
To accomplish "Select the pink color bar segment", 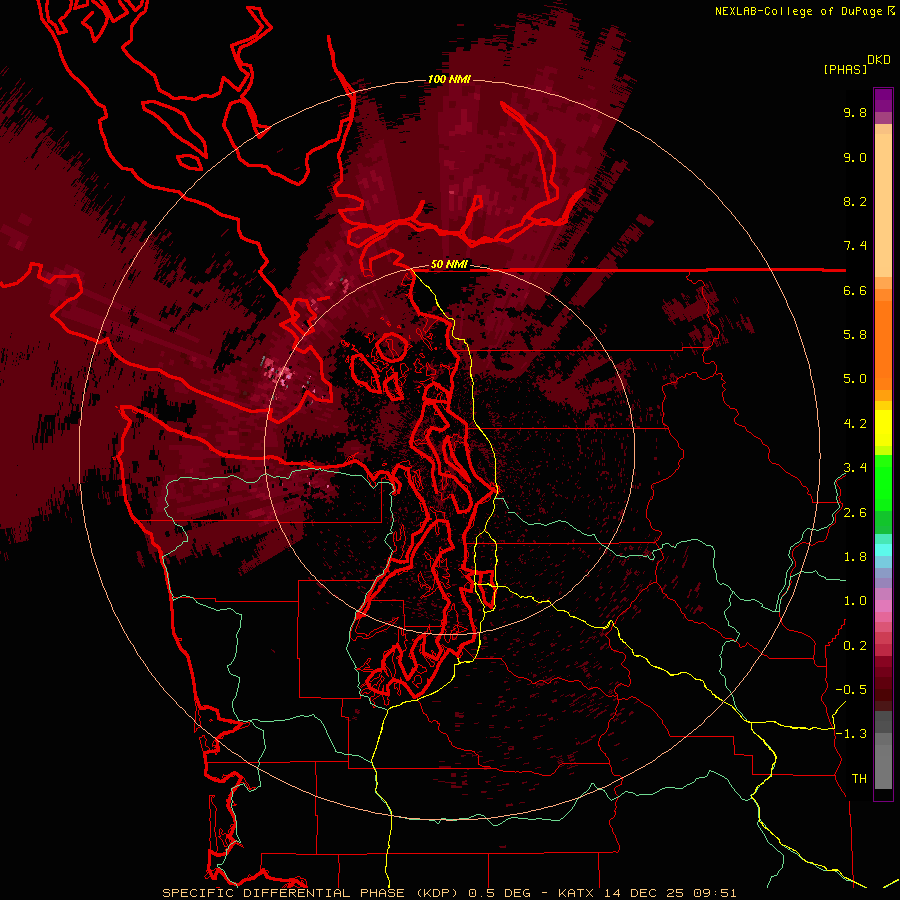I will [883, 606].
